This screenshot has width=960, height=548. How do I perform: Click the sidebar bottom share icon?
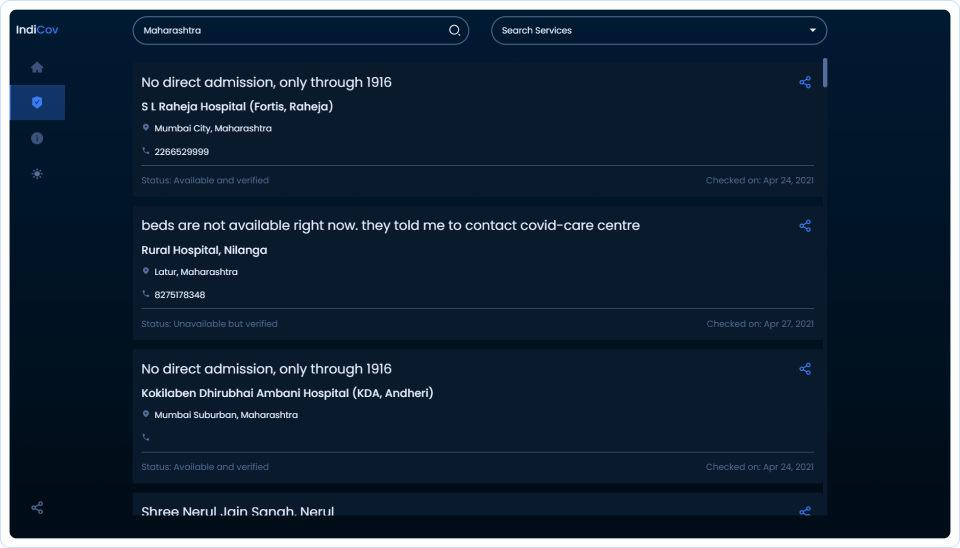[37, 508]
